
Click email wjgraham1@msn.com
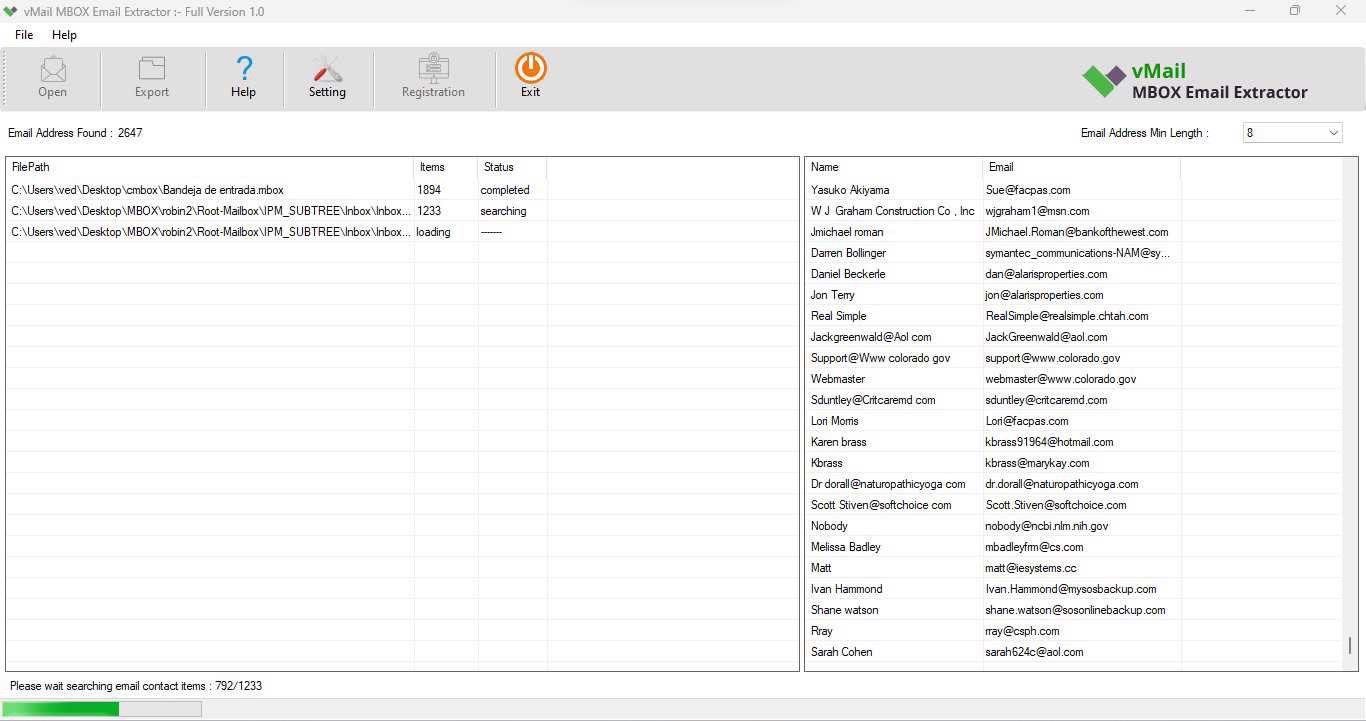(1037, 211)
